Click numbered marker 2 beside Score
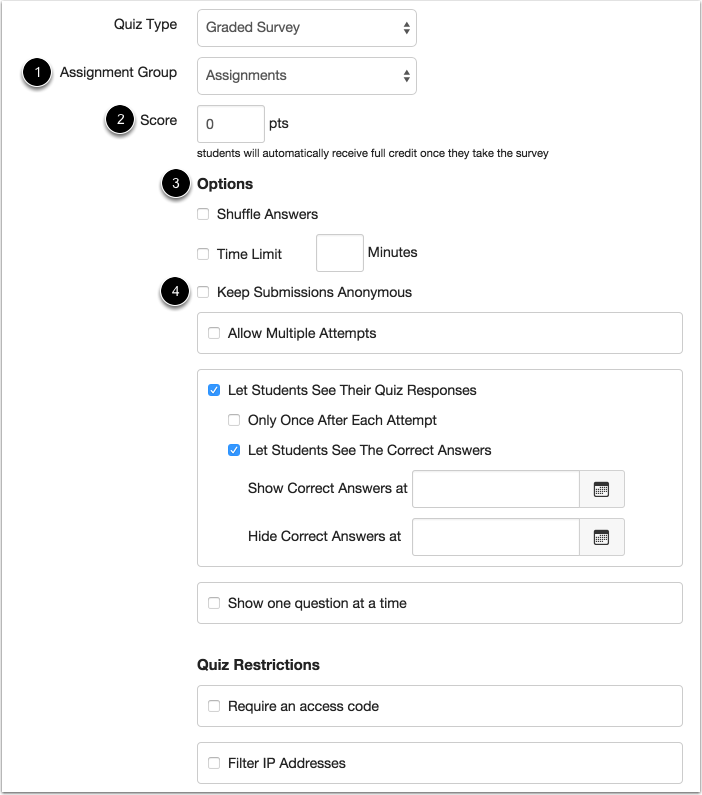702x795 pixels. [x=121, y=121]
